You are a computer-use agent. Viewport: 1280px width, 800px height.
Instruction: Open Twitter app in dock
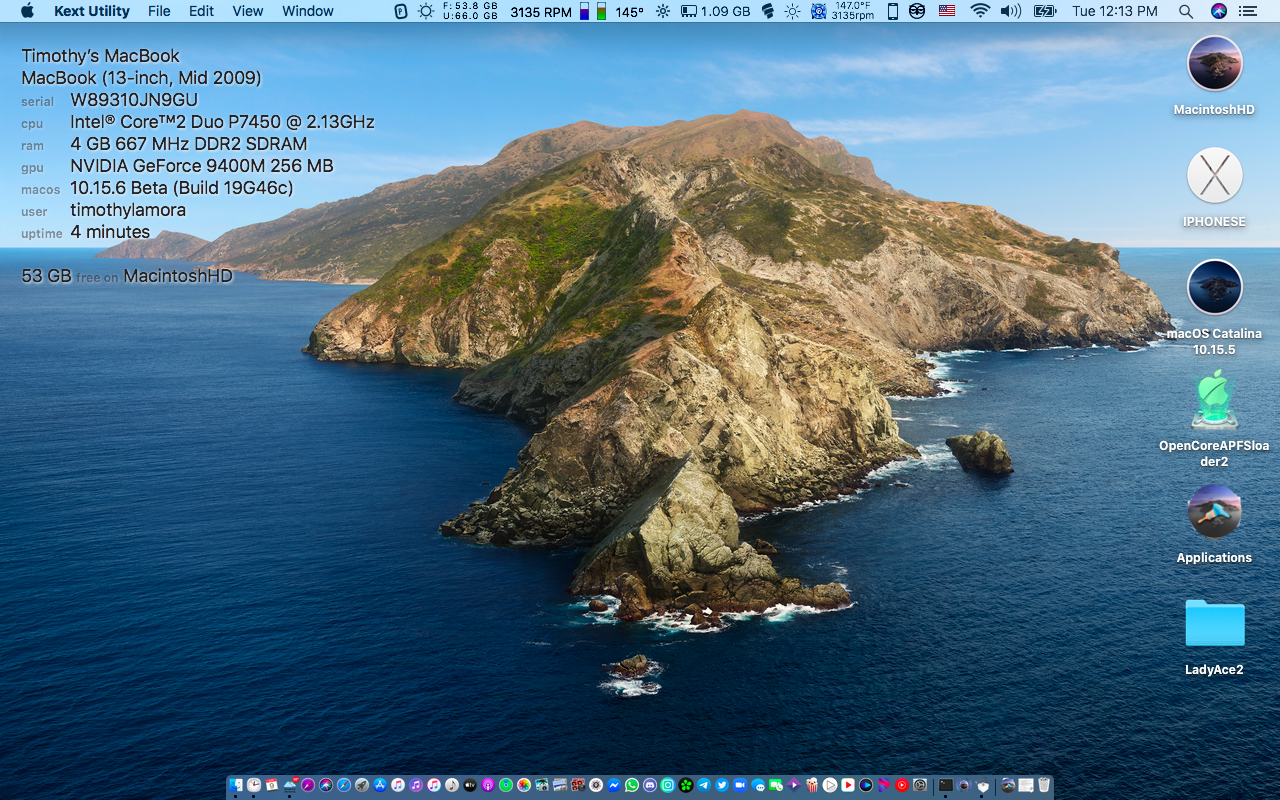(722, 785)
